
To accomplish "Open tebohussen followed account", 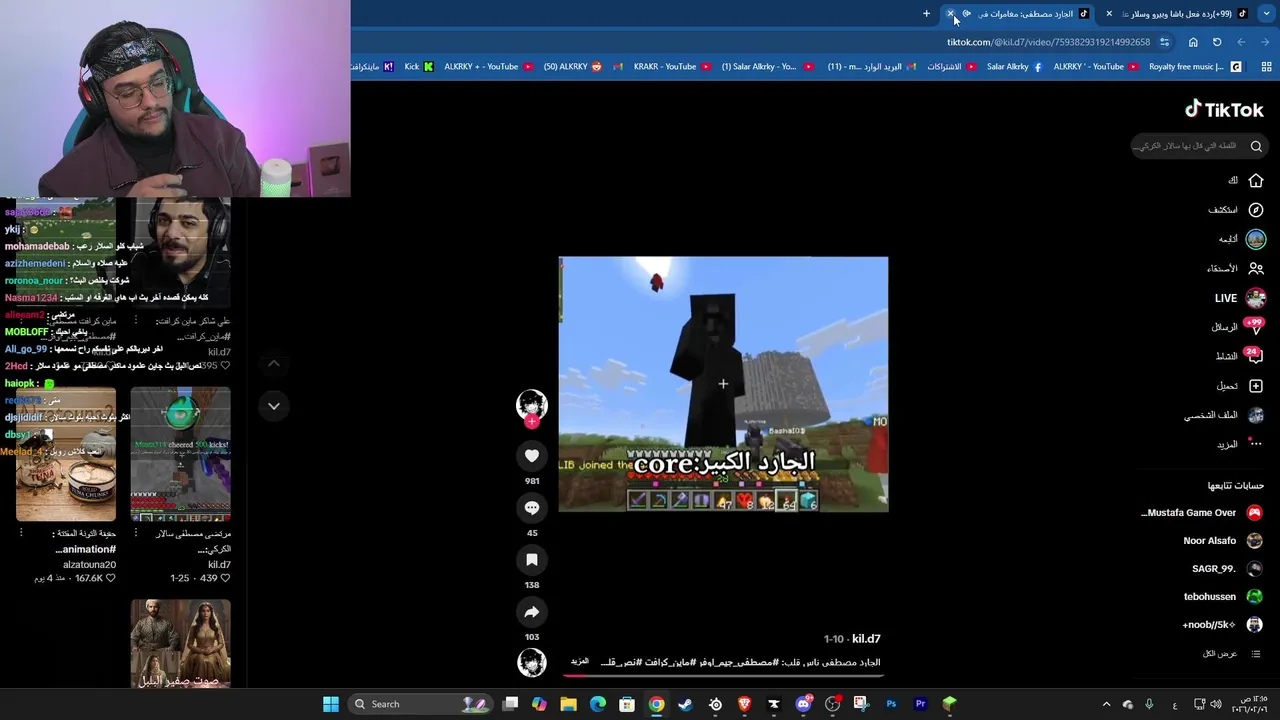I will point(1223,597).
